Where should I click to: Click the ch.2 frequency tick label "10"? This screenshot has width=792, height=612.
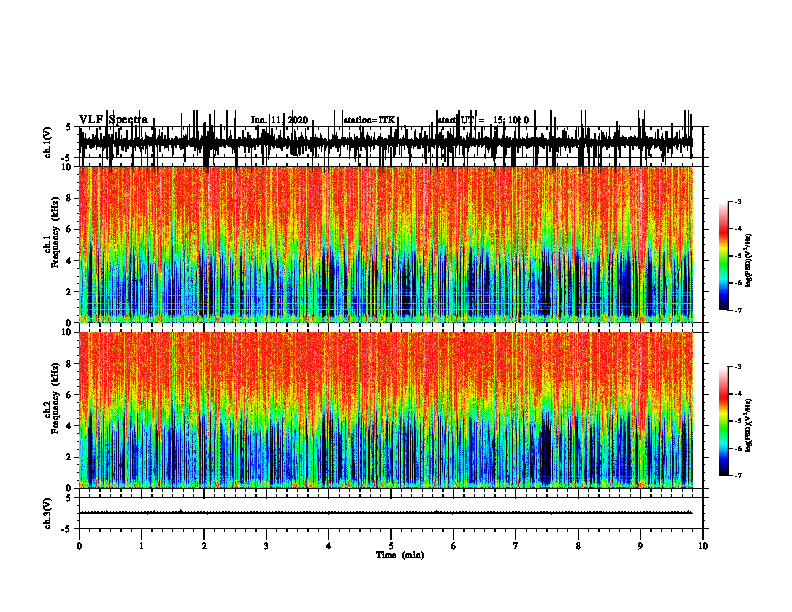[x=67, y=332]
